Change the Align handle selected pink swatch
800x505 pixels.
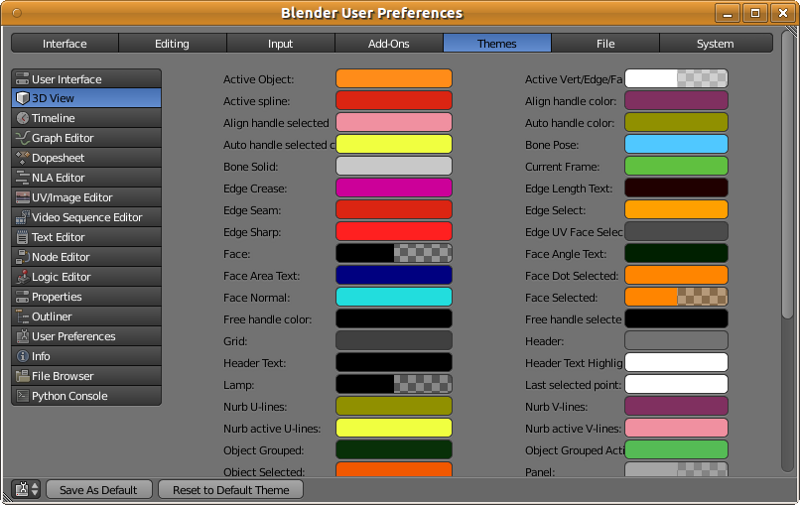pyautogui.click(x=394, y=122)
